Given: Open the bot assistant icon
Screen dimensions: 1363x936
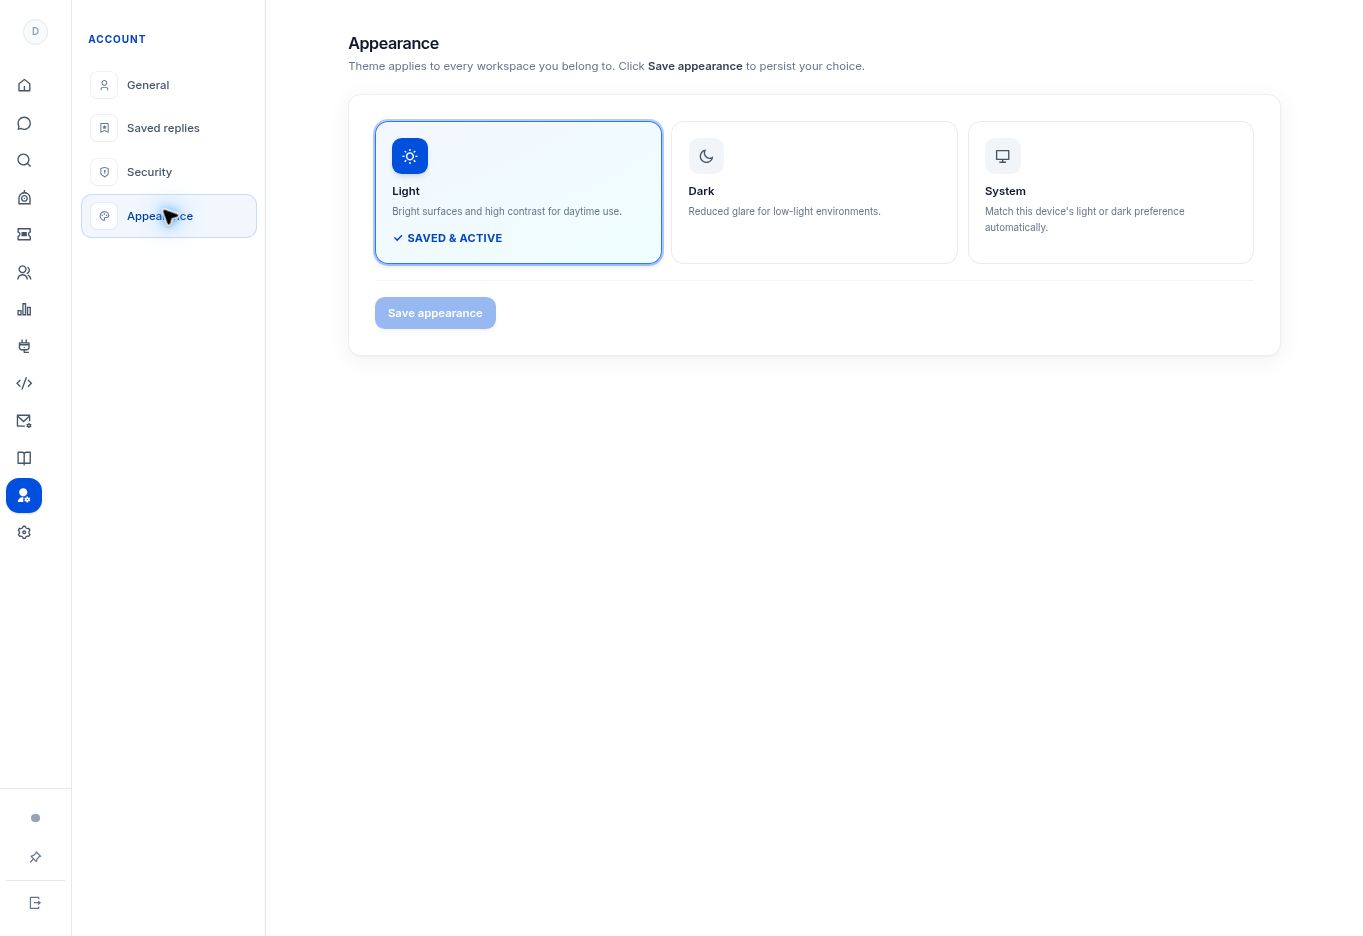Looking at the screenshot, I should (24, 198).
